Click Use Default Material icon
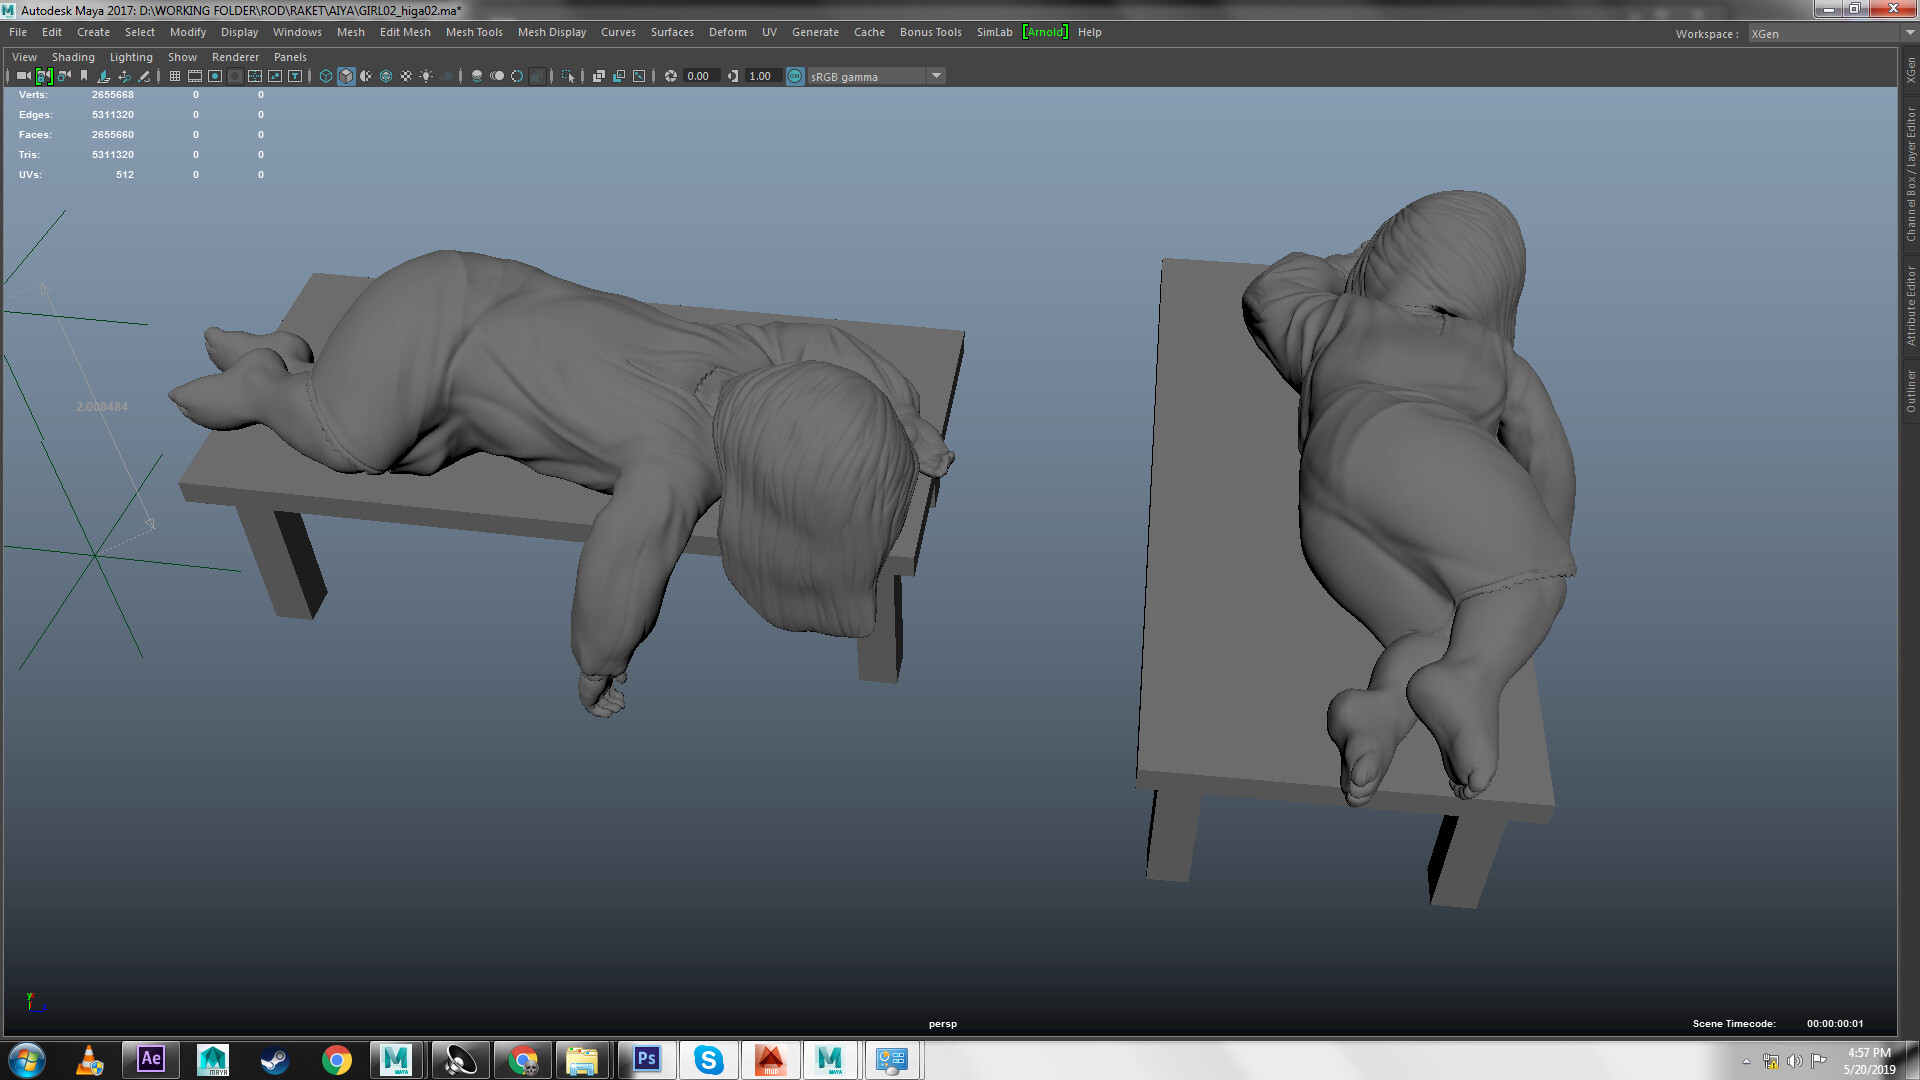1920x1080 pixels. point(366,76)
